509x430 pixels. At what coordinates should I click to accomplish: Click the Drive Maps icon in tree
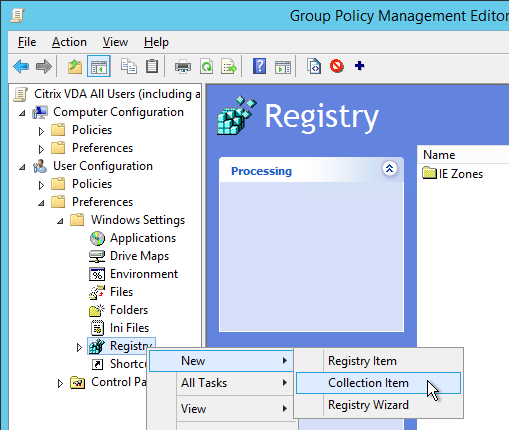[x=97, y=256]
